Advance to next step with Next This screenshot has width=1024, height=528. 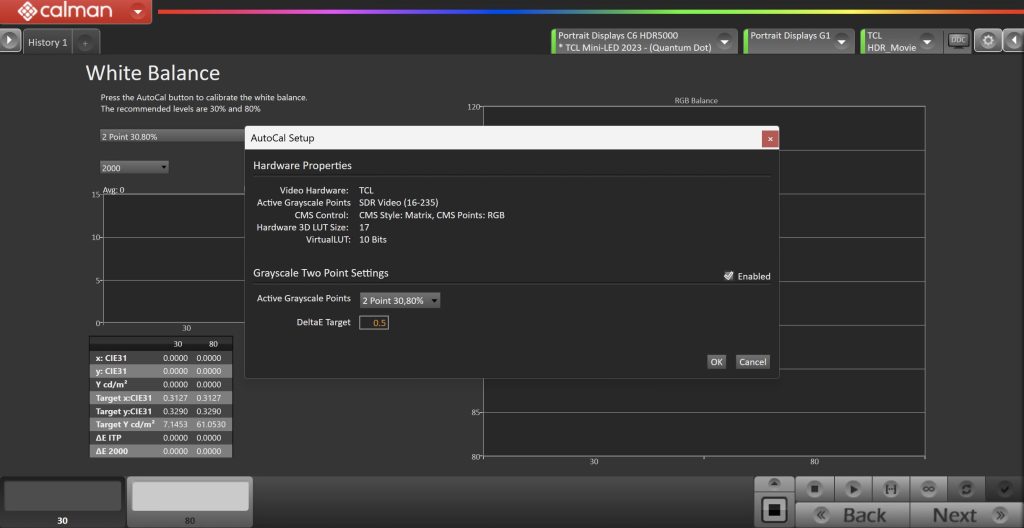click(x=966, y=515)
